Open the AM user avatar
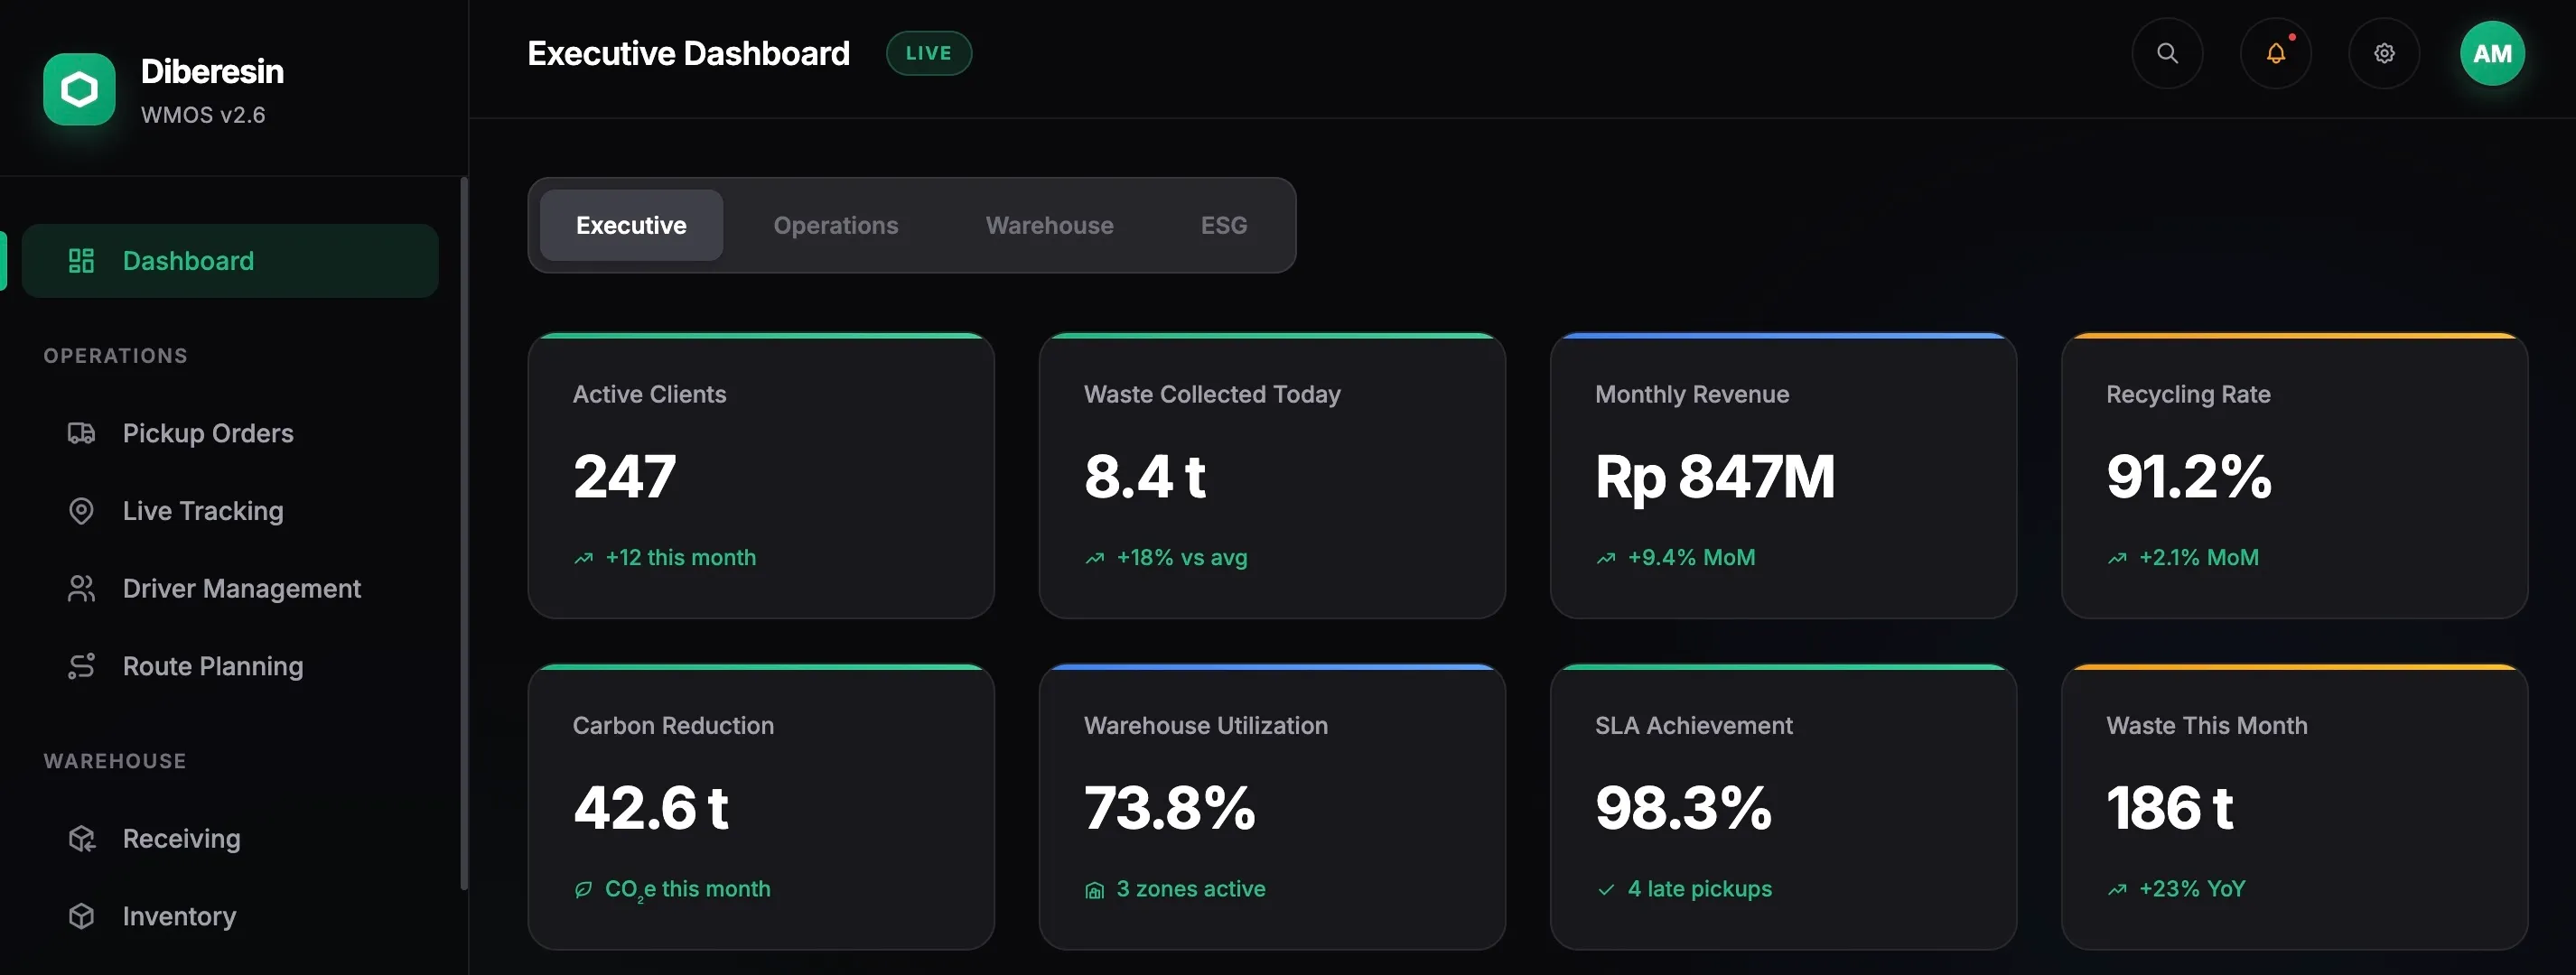 [x=2492, y=53]
